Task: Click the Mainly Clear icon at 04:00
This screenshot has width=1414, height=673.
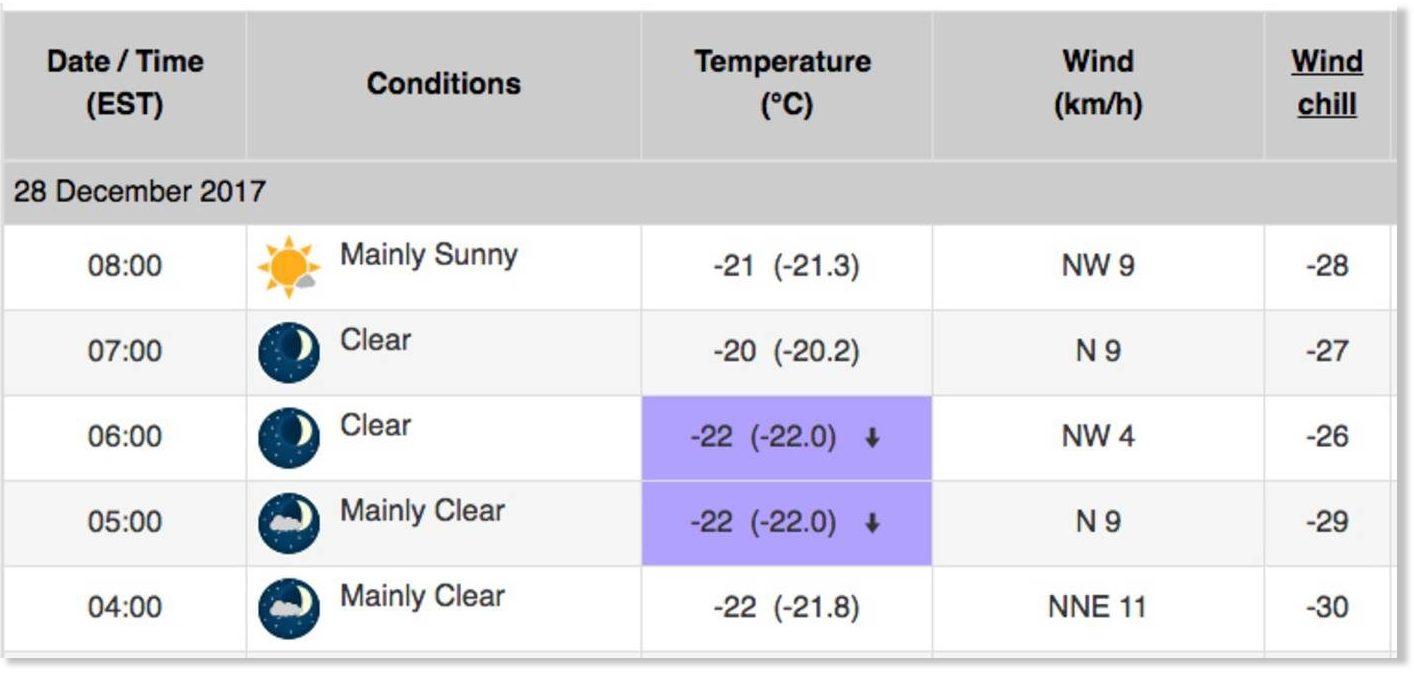Action: pyautogui.click(x=289, y=608)
